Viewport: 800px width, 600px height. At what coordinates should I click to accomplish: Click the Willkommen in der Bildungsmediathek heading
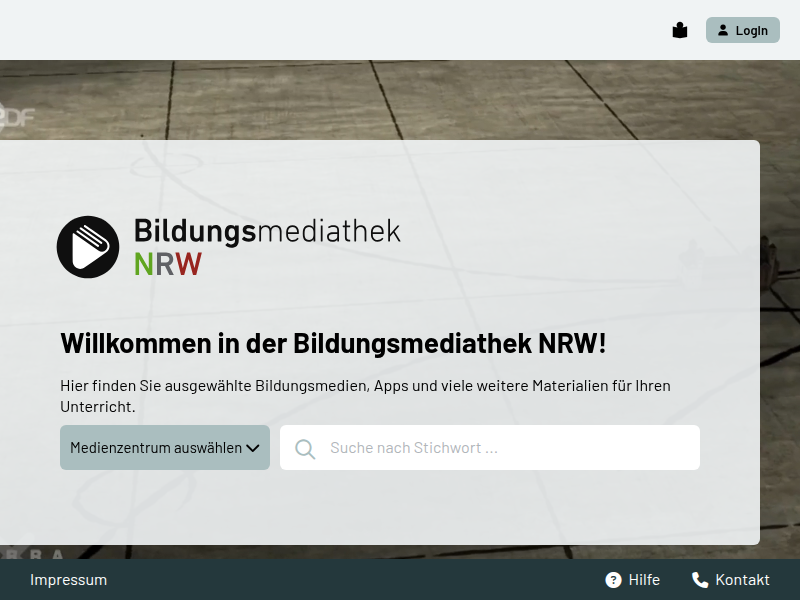pyautogui.click(x=333, y=343)
